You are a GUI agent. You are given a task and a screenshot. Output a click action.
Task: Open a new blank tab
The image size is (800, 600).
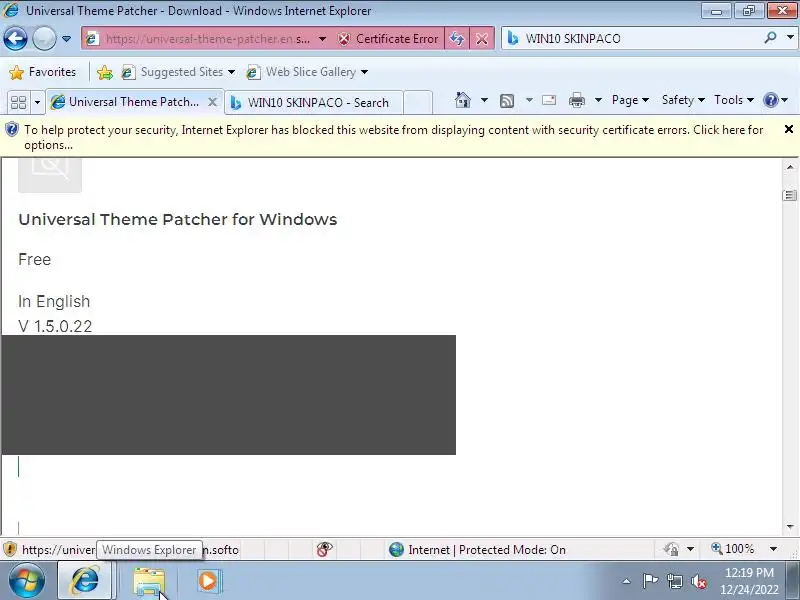tap(418, 102)
